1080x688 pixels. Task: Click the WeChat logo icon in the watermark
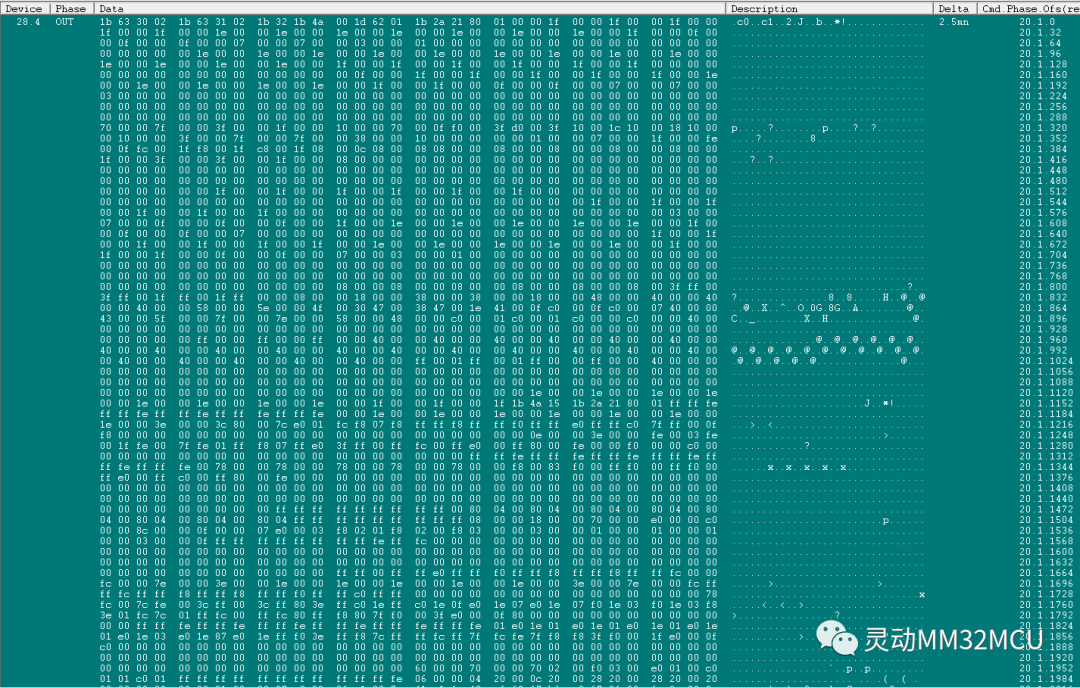pyautogui.click(x=838, y=638)
